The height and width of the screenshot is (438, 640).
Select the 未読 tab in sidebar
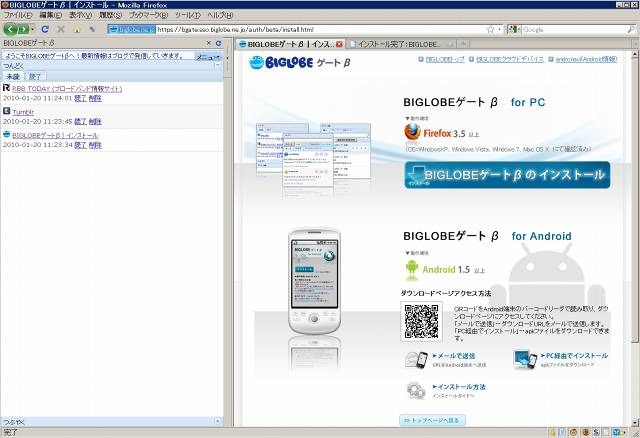point(13,76)
